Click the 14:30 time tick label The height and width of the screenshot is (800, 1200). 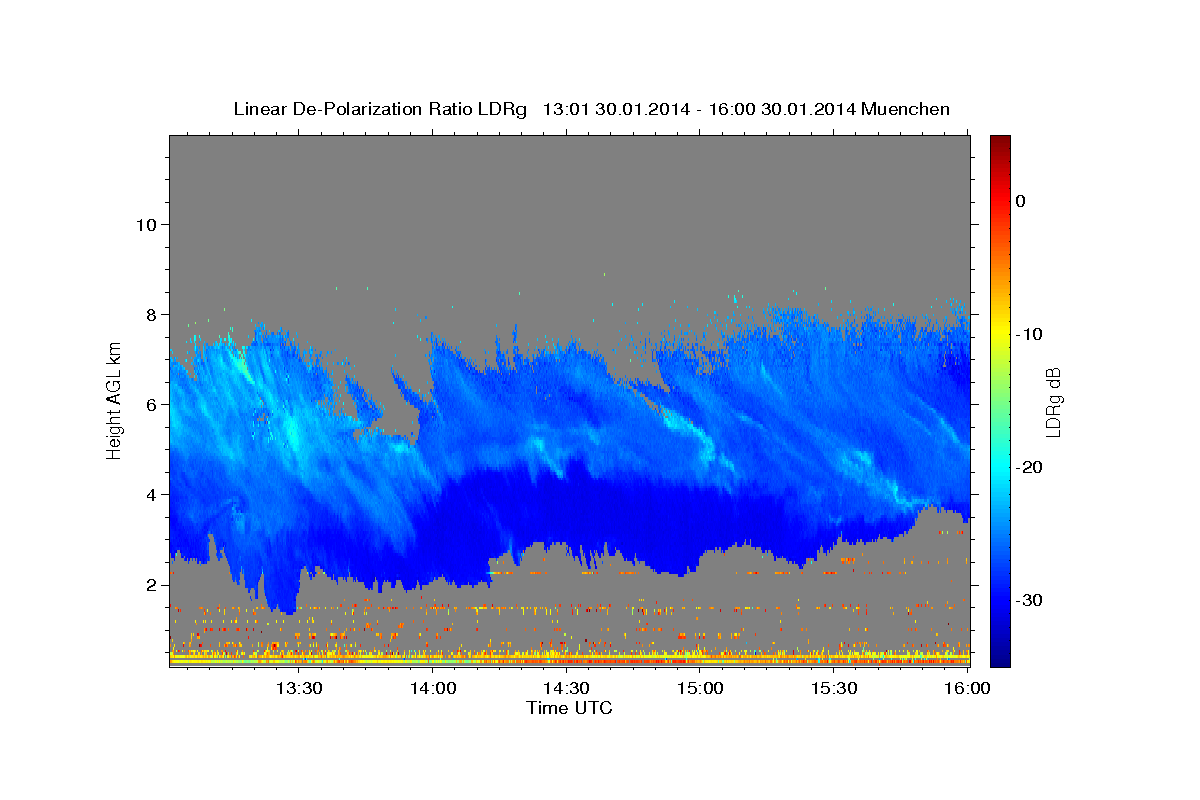(566, 688)
